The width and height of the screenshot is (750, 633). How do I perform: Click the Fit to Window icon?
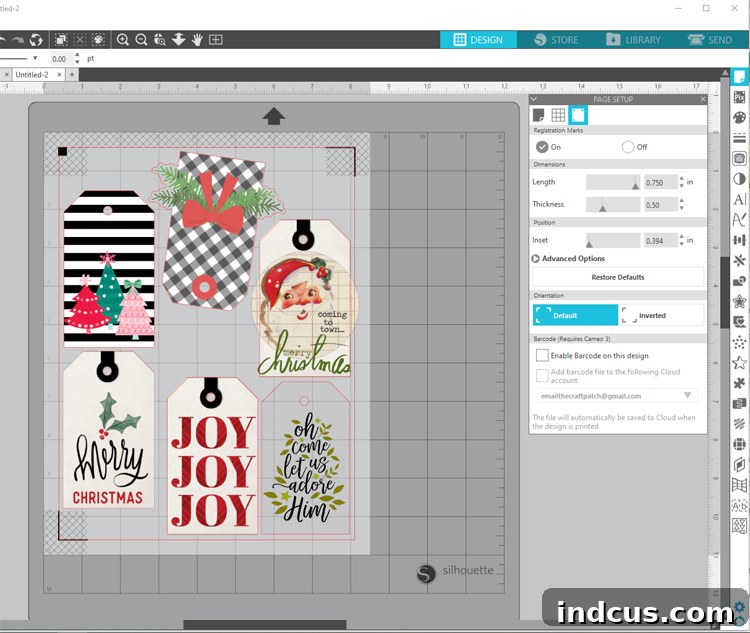coord(216,40)
